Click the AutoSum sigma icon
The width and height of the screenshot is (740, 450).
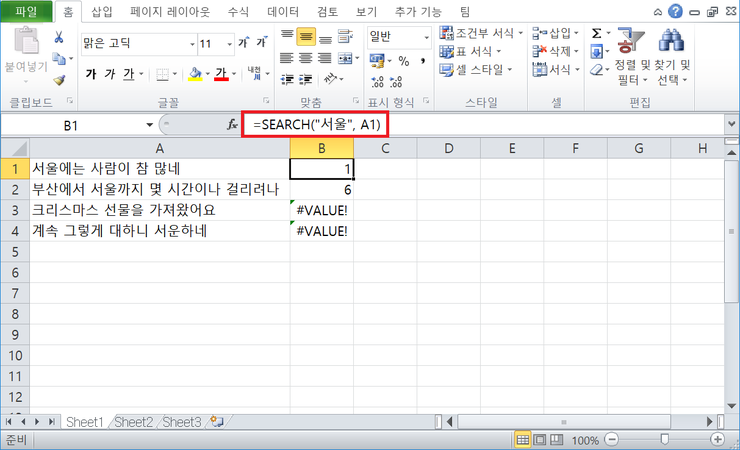(597, 33)
